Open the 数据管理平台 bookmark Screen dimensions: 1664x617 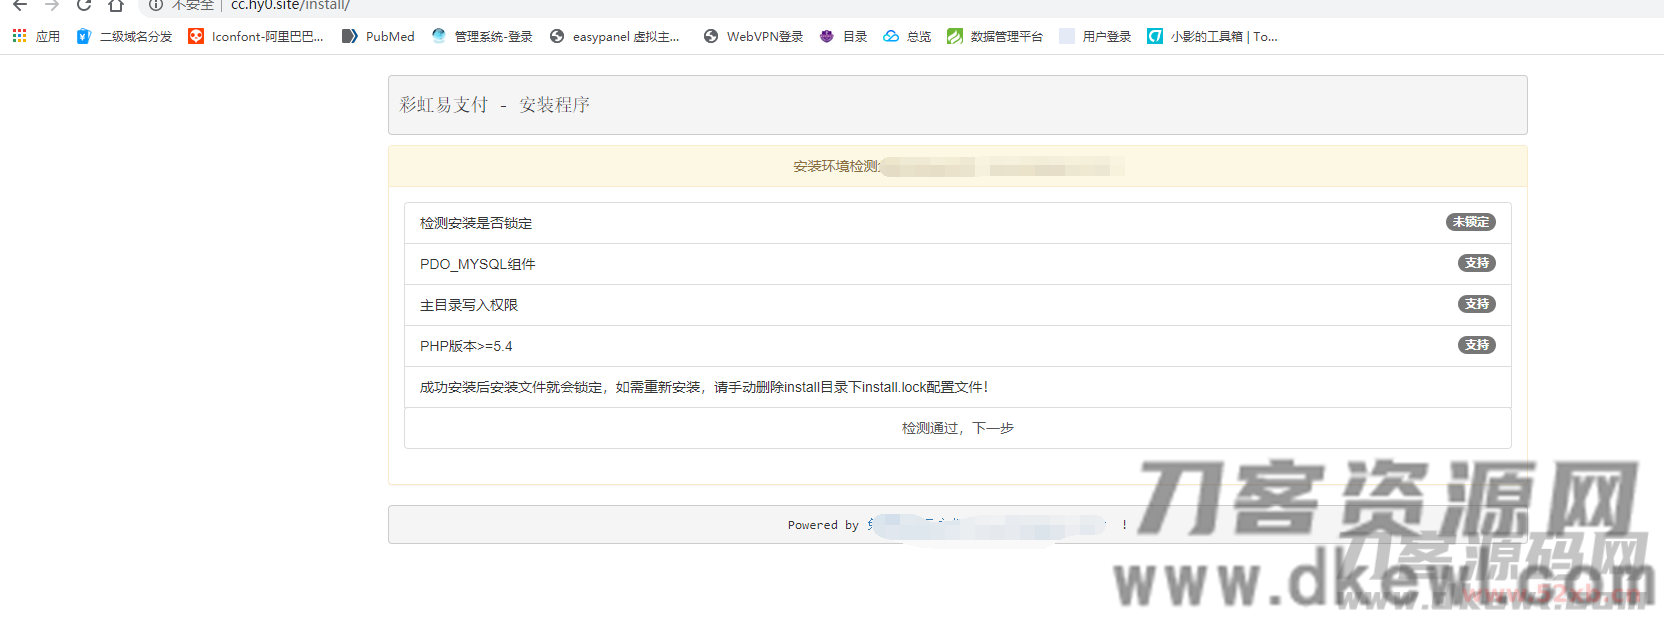click(x=995, y=36)
